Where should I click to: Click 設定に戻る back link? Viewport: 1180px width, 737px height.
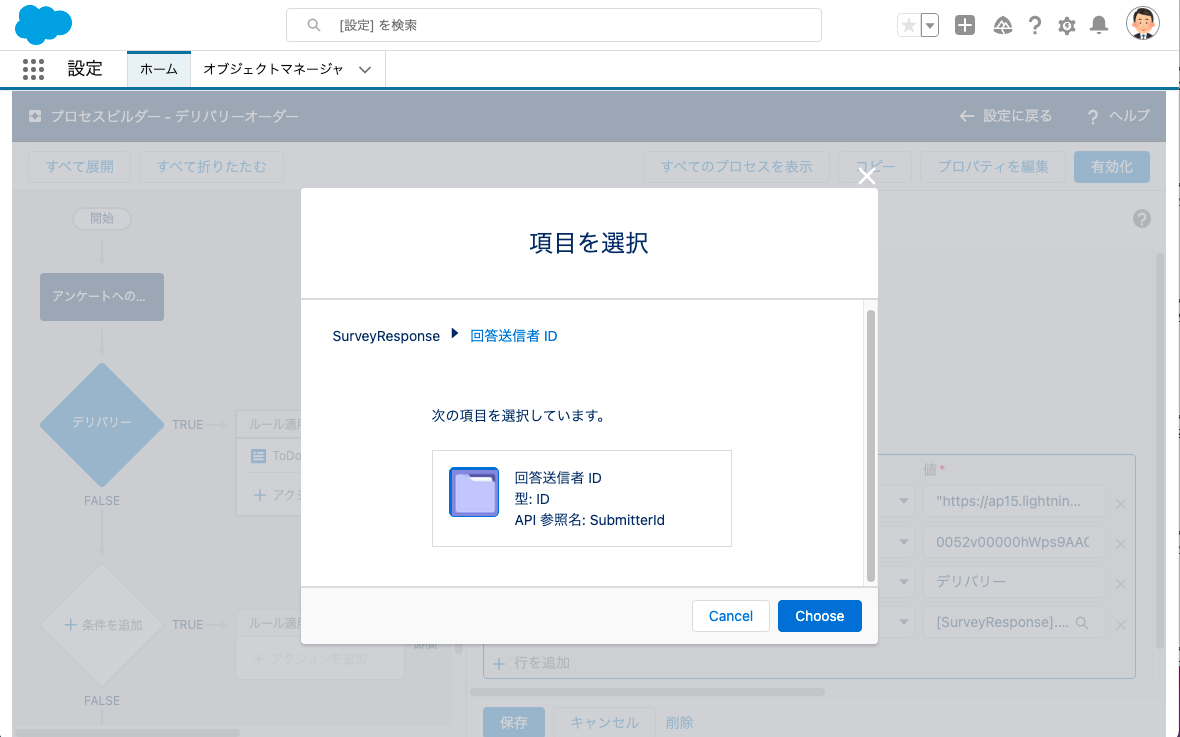[1005, 116]
